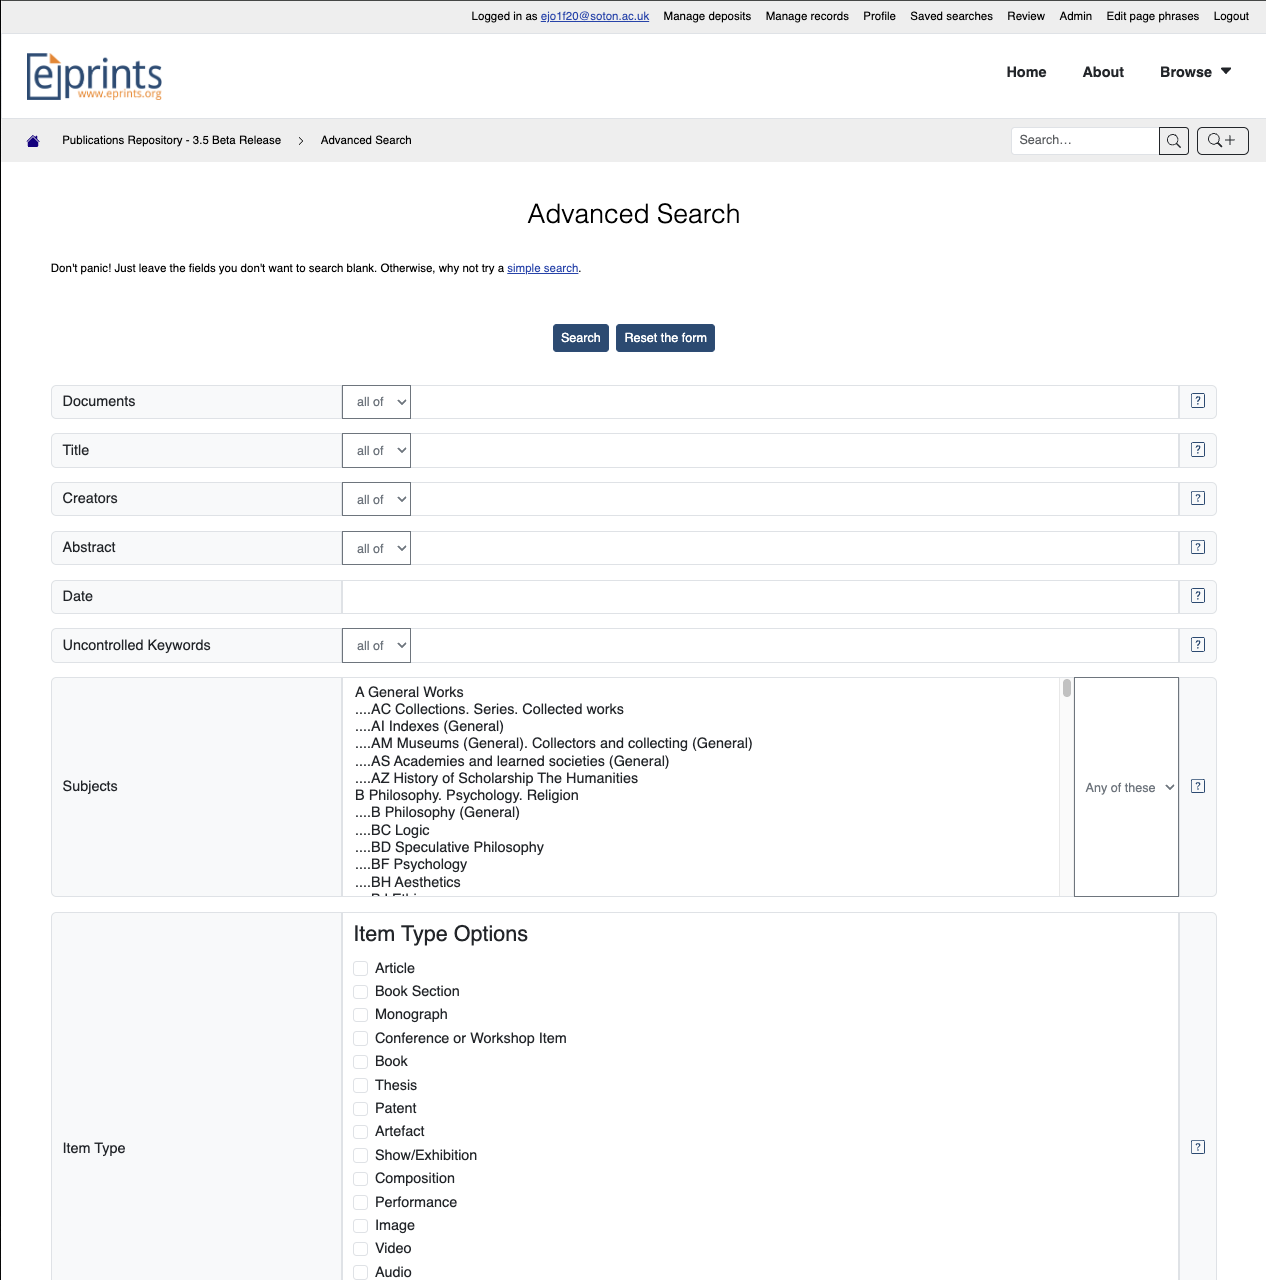Open advanced search via magnifier-plus icon

tap(1222, 141)
